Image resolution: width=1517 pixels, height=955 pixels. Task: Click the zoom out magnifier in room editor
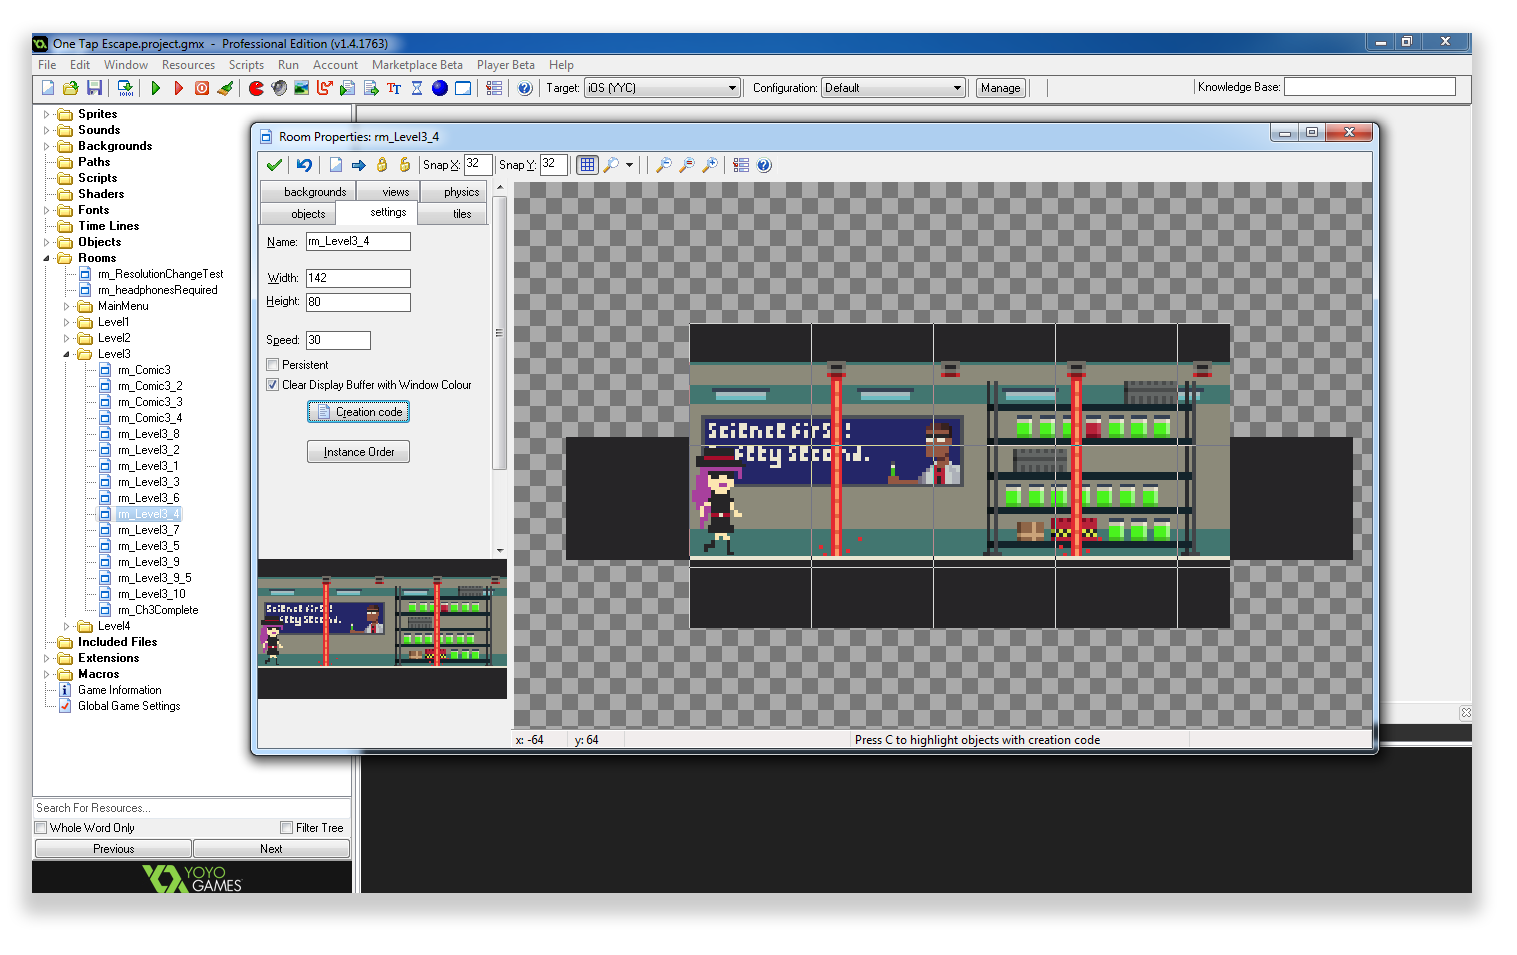(664, 165)
